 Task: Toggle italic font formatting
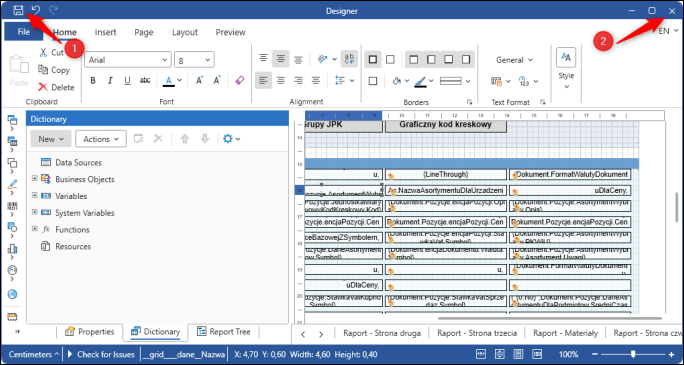click(110, 80)
